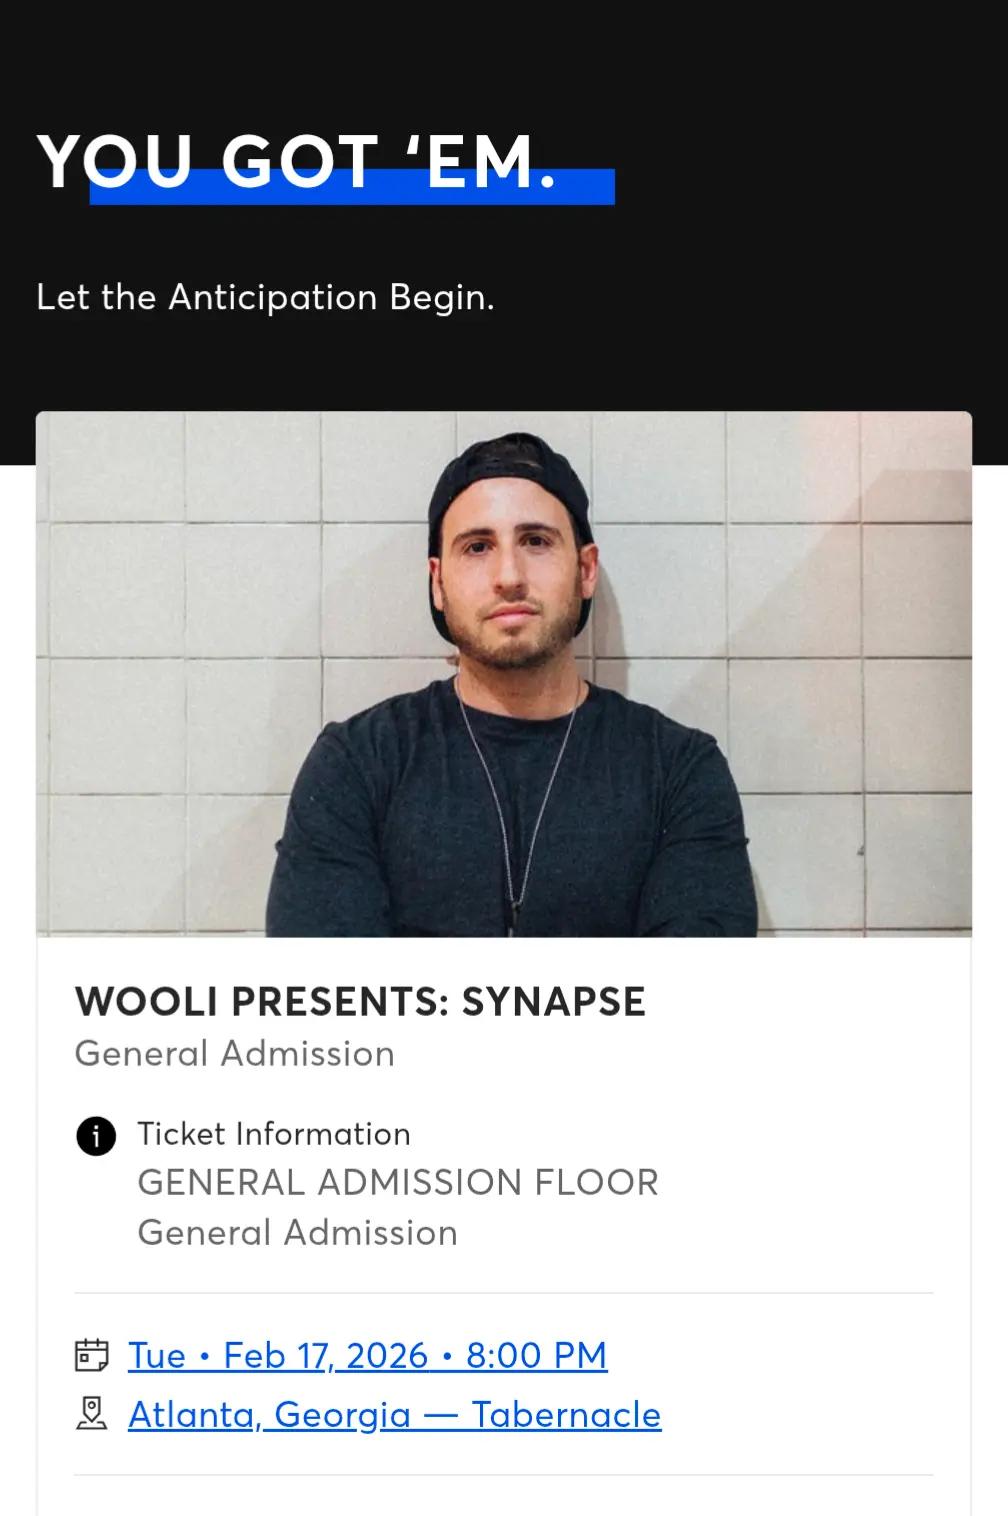Click the Let the Anticipation Begin text
Viewport: 1008px width, 1516px height.
(265, 297)
